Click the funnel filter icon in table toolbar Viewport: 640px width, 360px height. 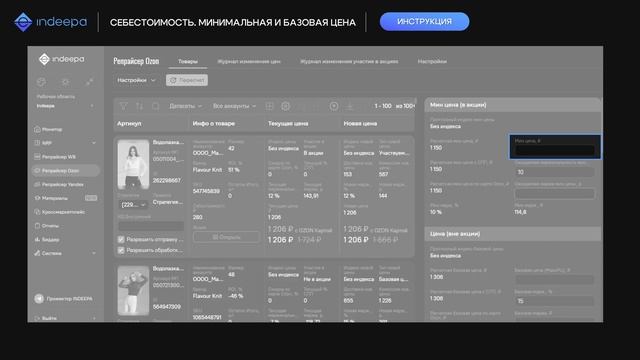coord(123,106)
